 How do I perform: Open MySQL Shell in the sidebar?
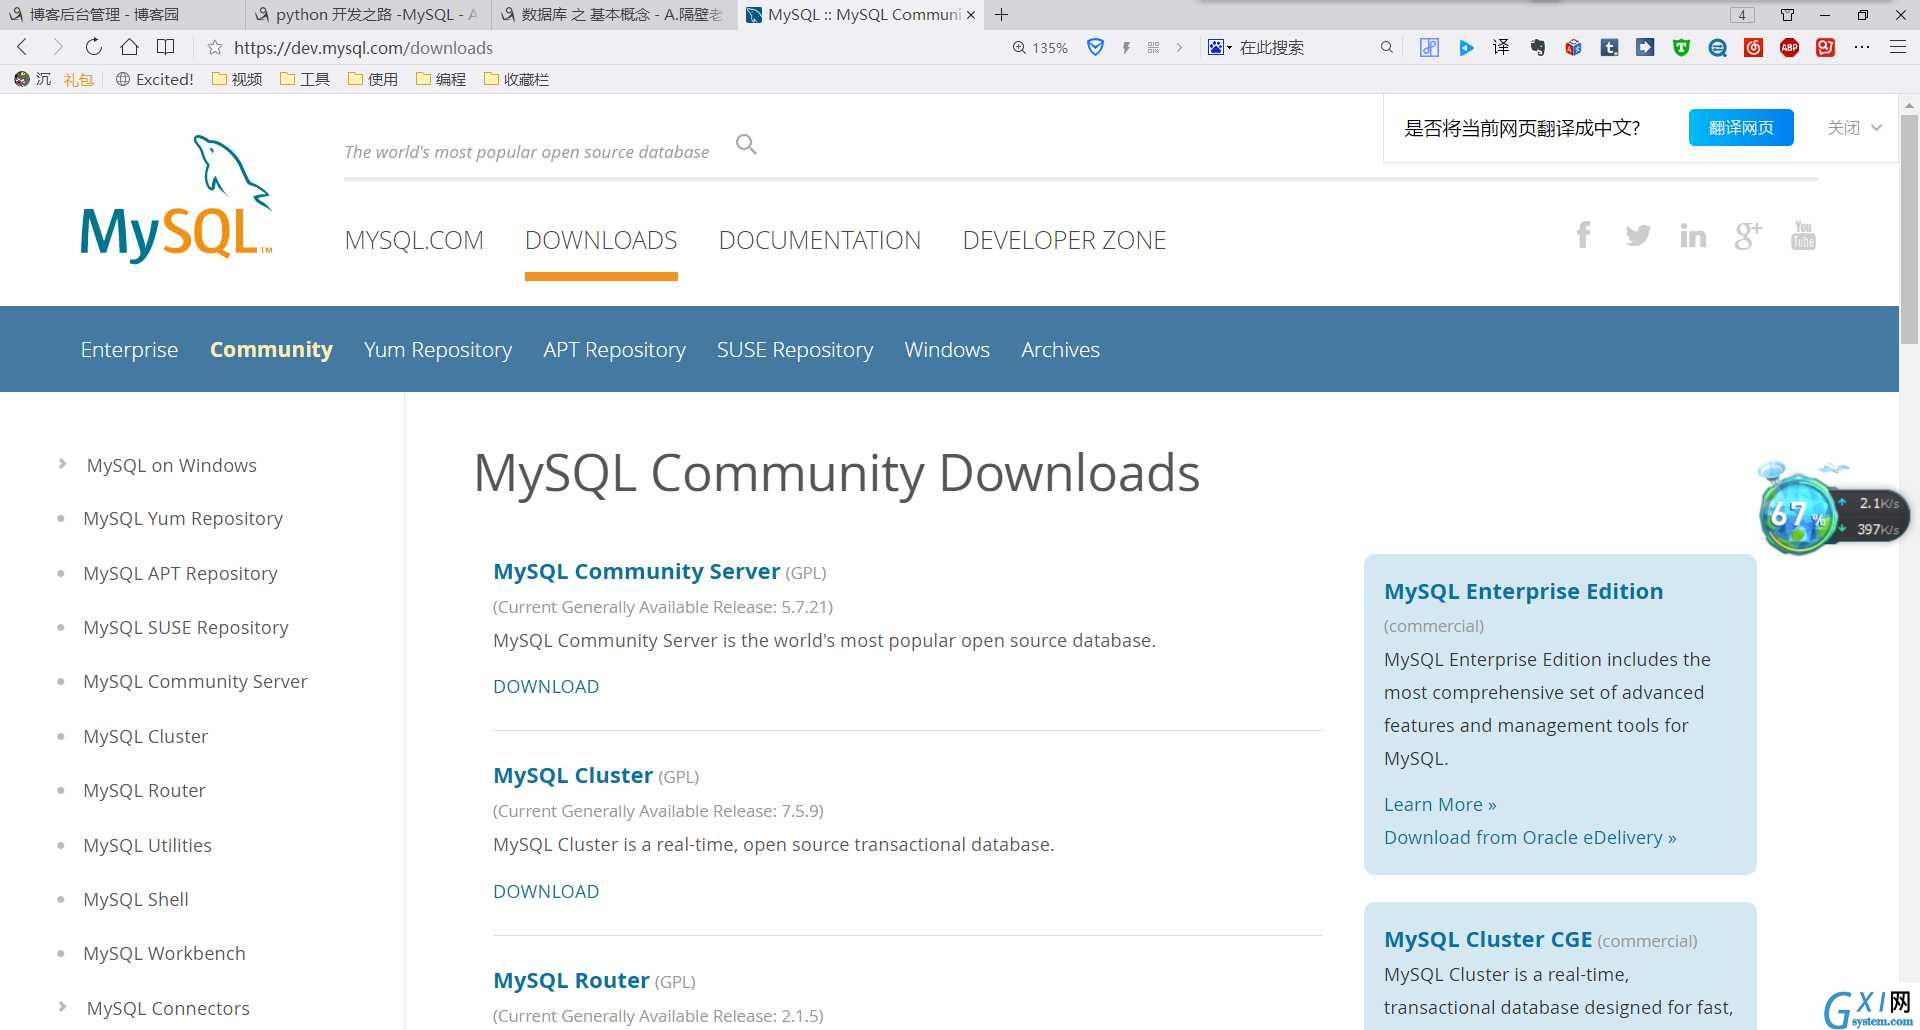[136, 899]
